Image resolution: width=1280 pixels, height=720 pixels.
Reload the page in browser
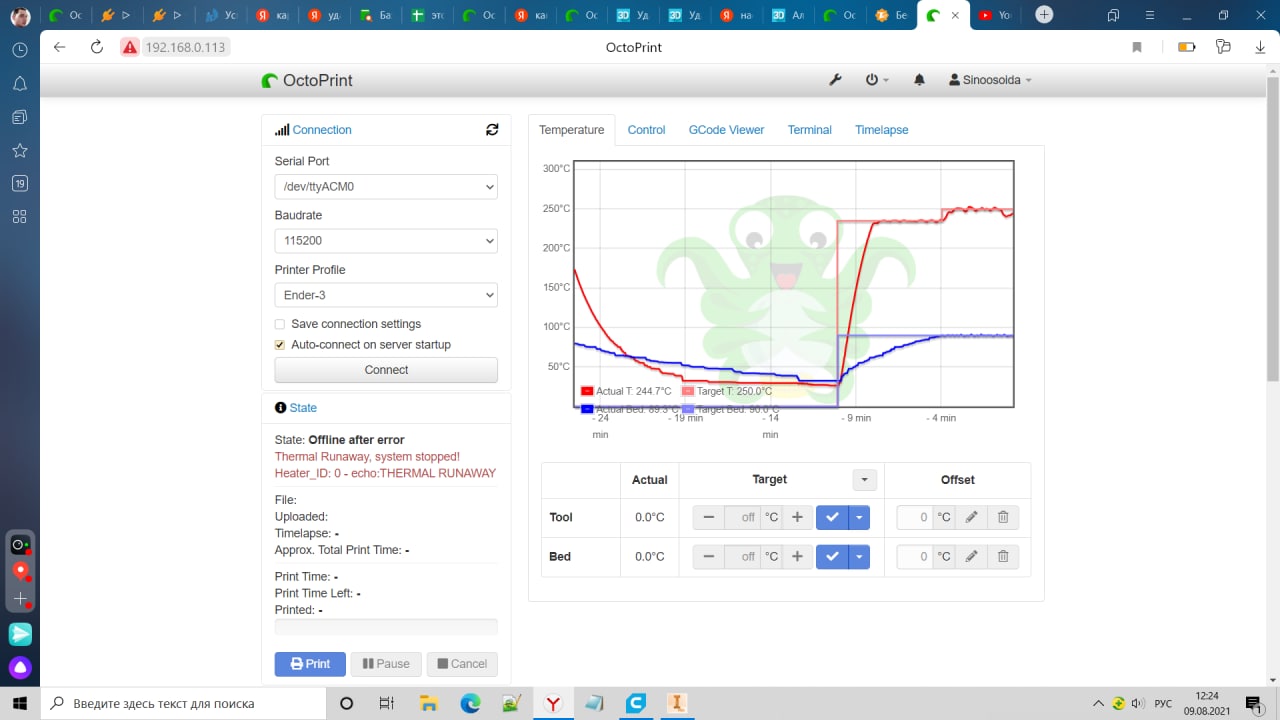(96, 47)
